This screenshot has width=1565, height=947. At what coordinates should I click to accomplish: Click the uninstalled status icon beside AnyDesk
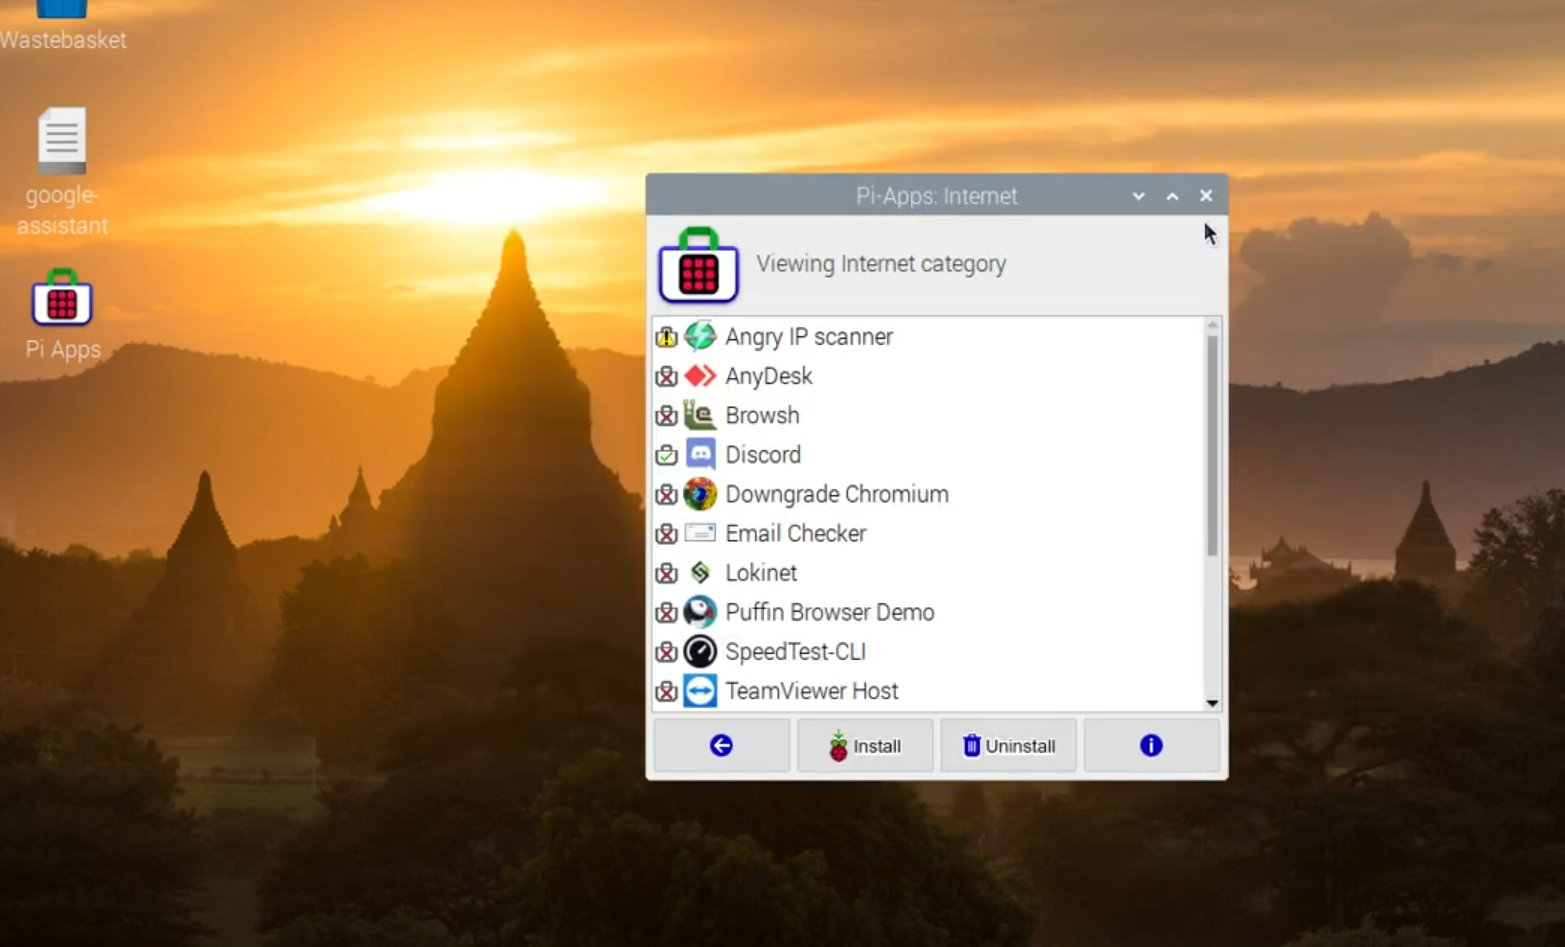[667, 376]
